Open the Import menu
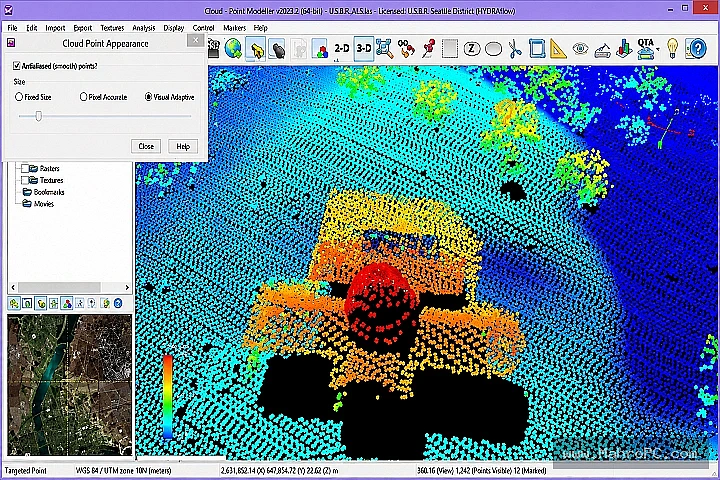720x480 pixels. tap(55, 28)
